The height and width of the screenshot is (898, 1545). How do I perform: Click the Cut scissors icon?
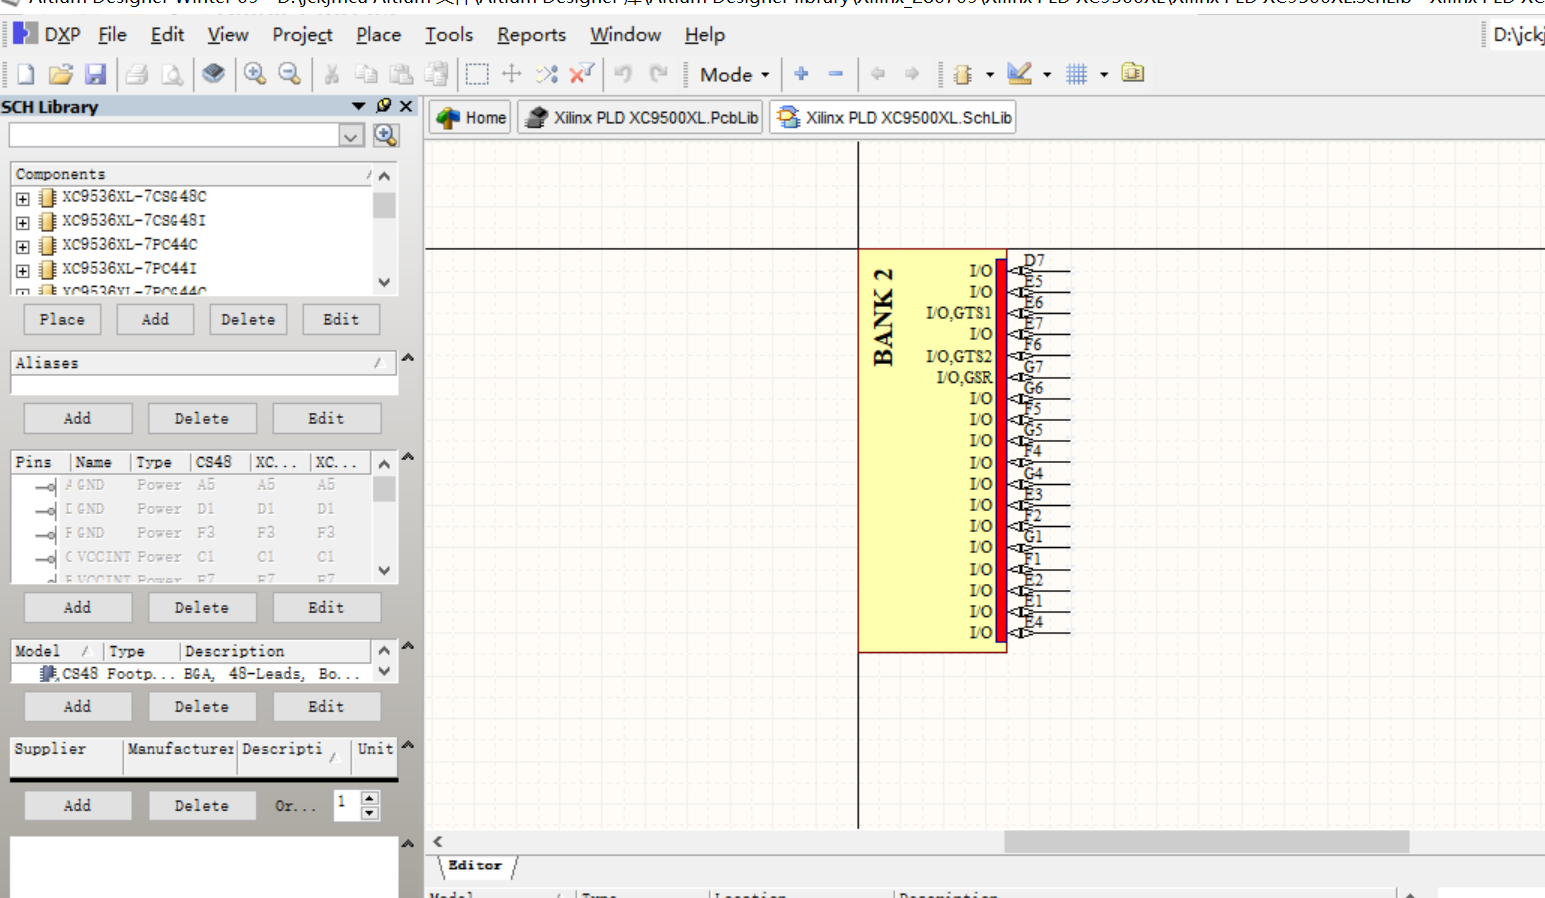pos(331,74)
